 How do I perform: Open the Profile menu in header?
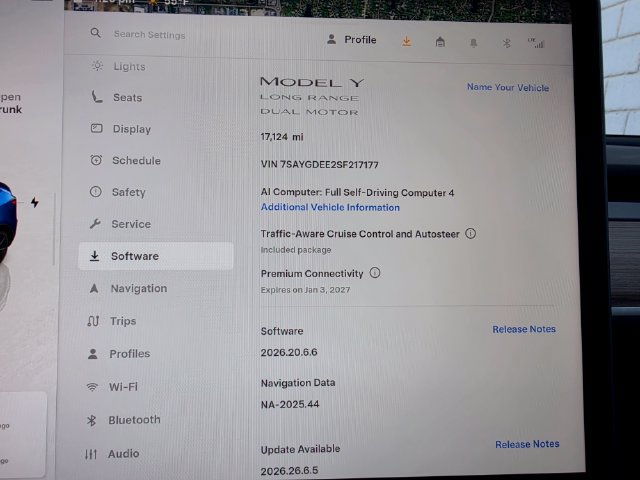(x=352, y=40)
